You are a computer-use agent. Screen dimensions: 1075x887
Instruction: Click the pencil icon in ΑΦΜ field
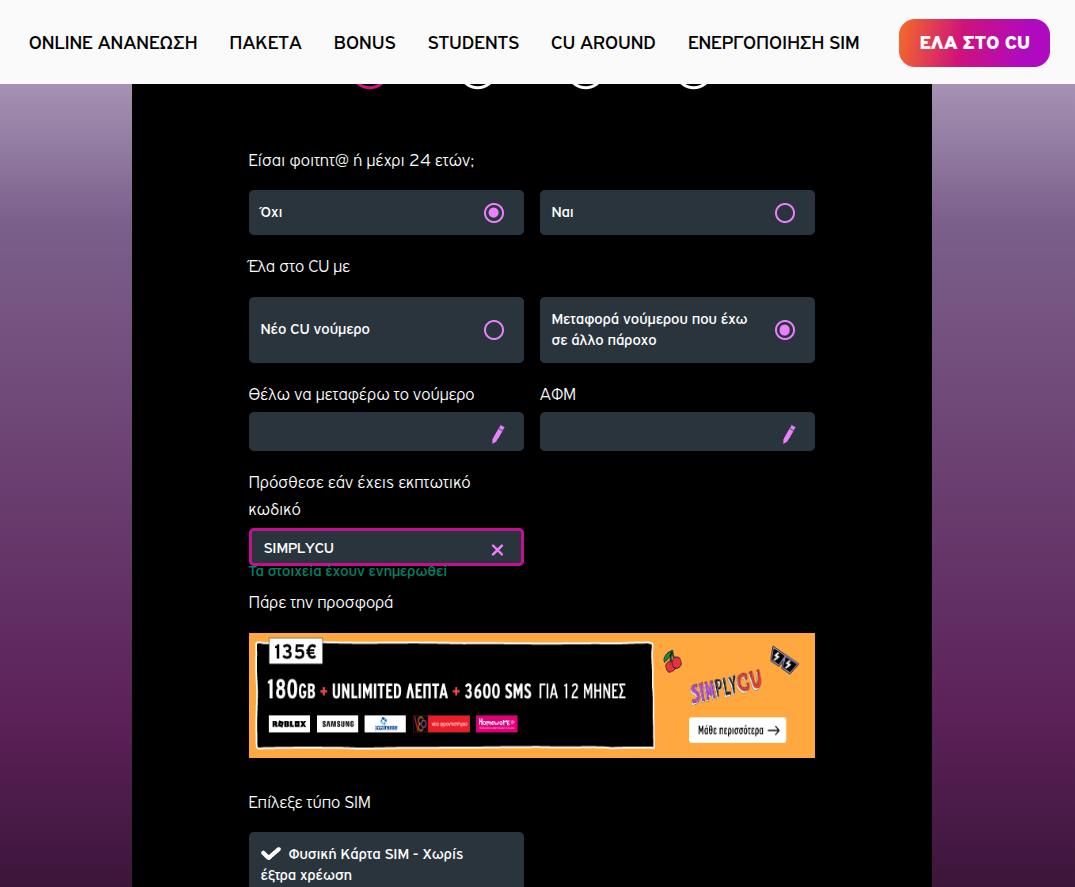point(789,433)
